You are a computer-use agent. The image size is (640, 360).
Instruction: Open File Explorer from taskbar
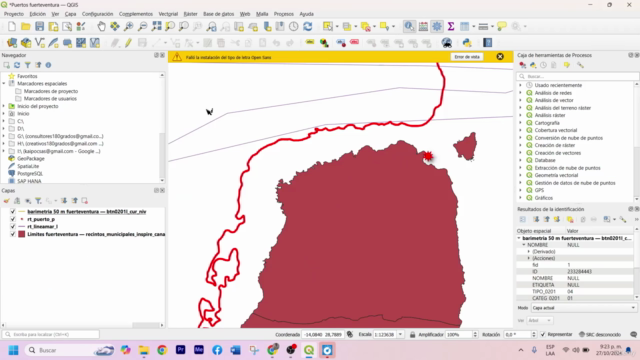(x=144, y=350)
